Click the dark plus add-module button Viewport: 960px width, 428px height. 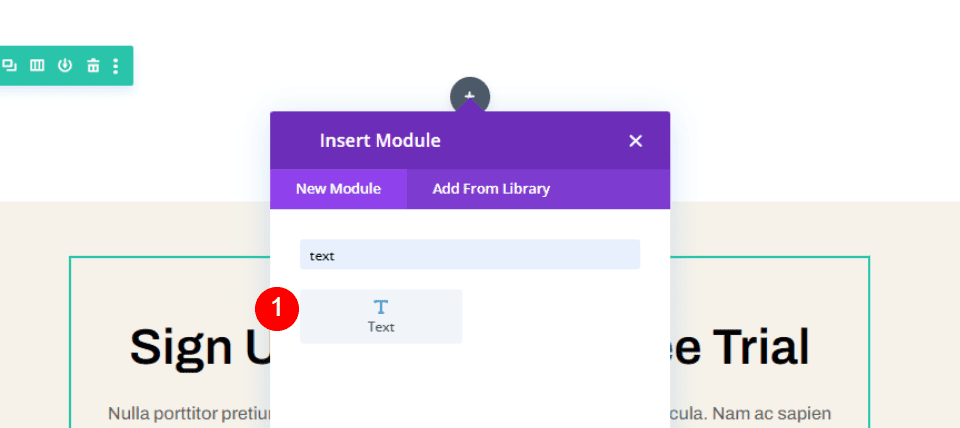click(470, 96)
